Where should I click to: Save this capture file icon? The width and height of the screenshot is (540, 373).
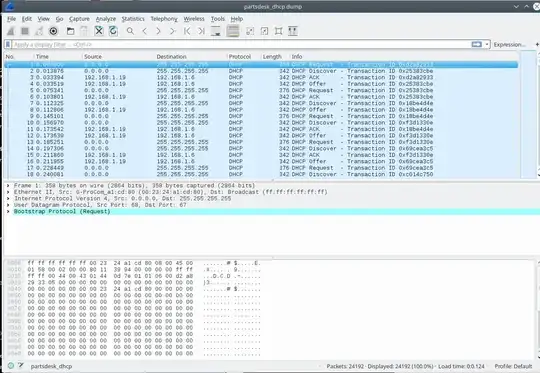(x=84, y=31)
